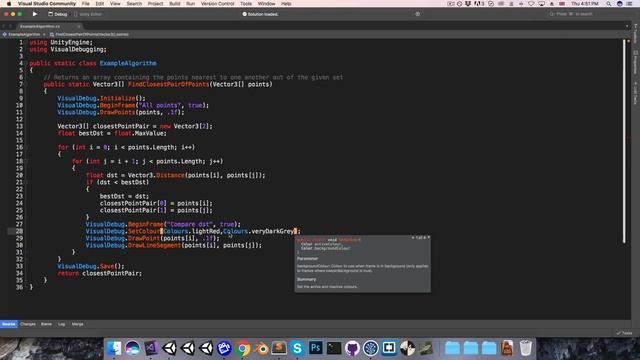
Task: Open the ExampleAlgorithm class breadcrumb dropdown
Action: (24, 35)
